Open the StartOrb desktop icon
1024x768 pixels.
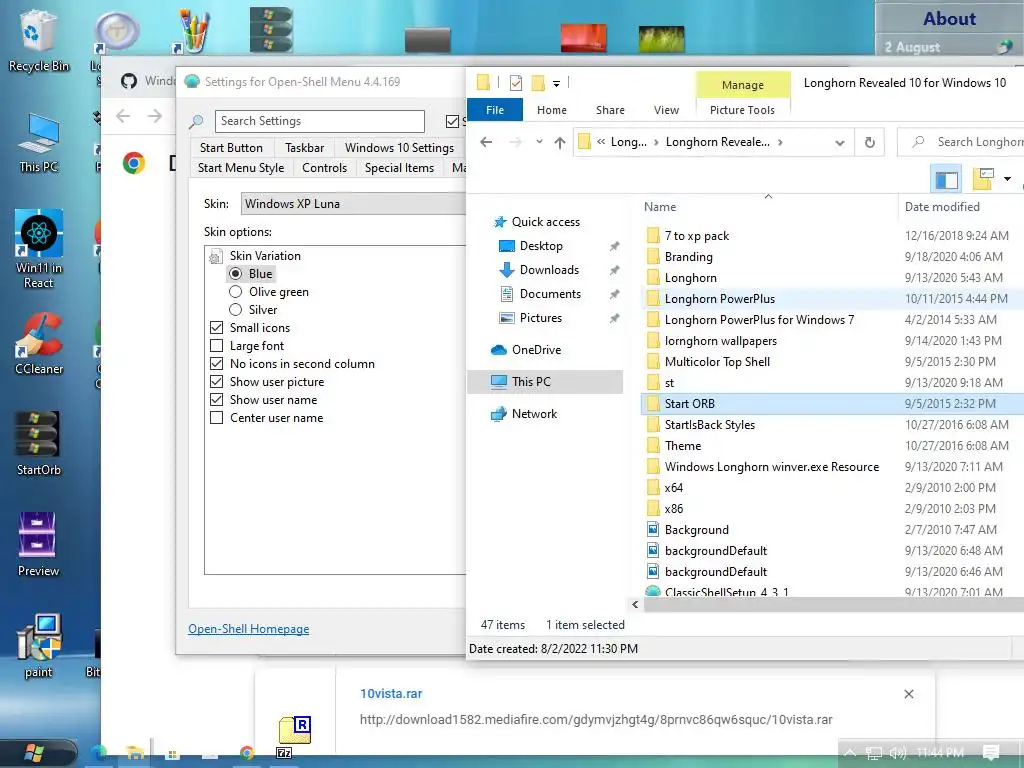click(x=38, y=443)
